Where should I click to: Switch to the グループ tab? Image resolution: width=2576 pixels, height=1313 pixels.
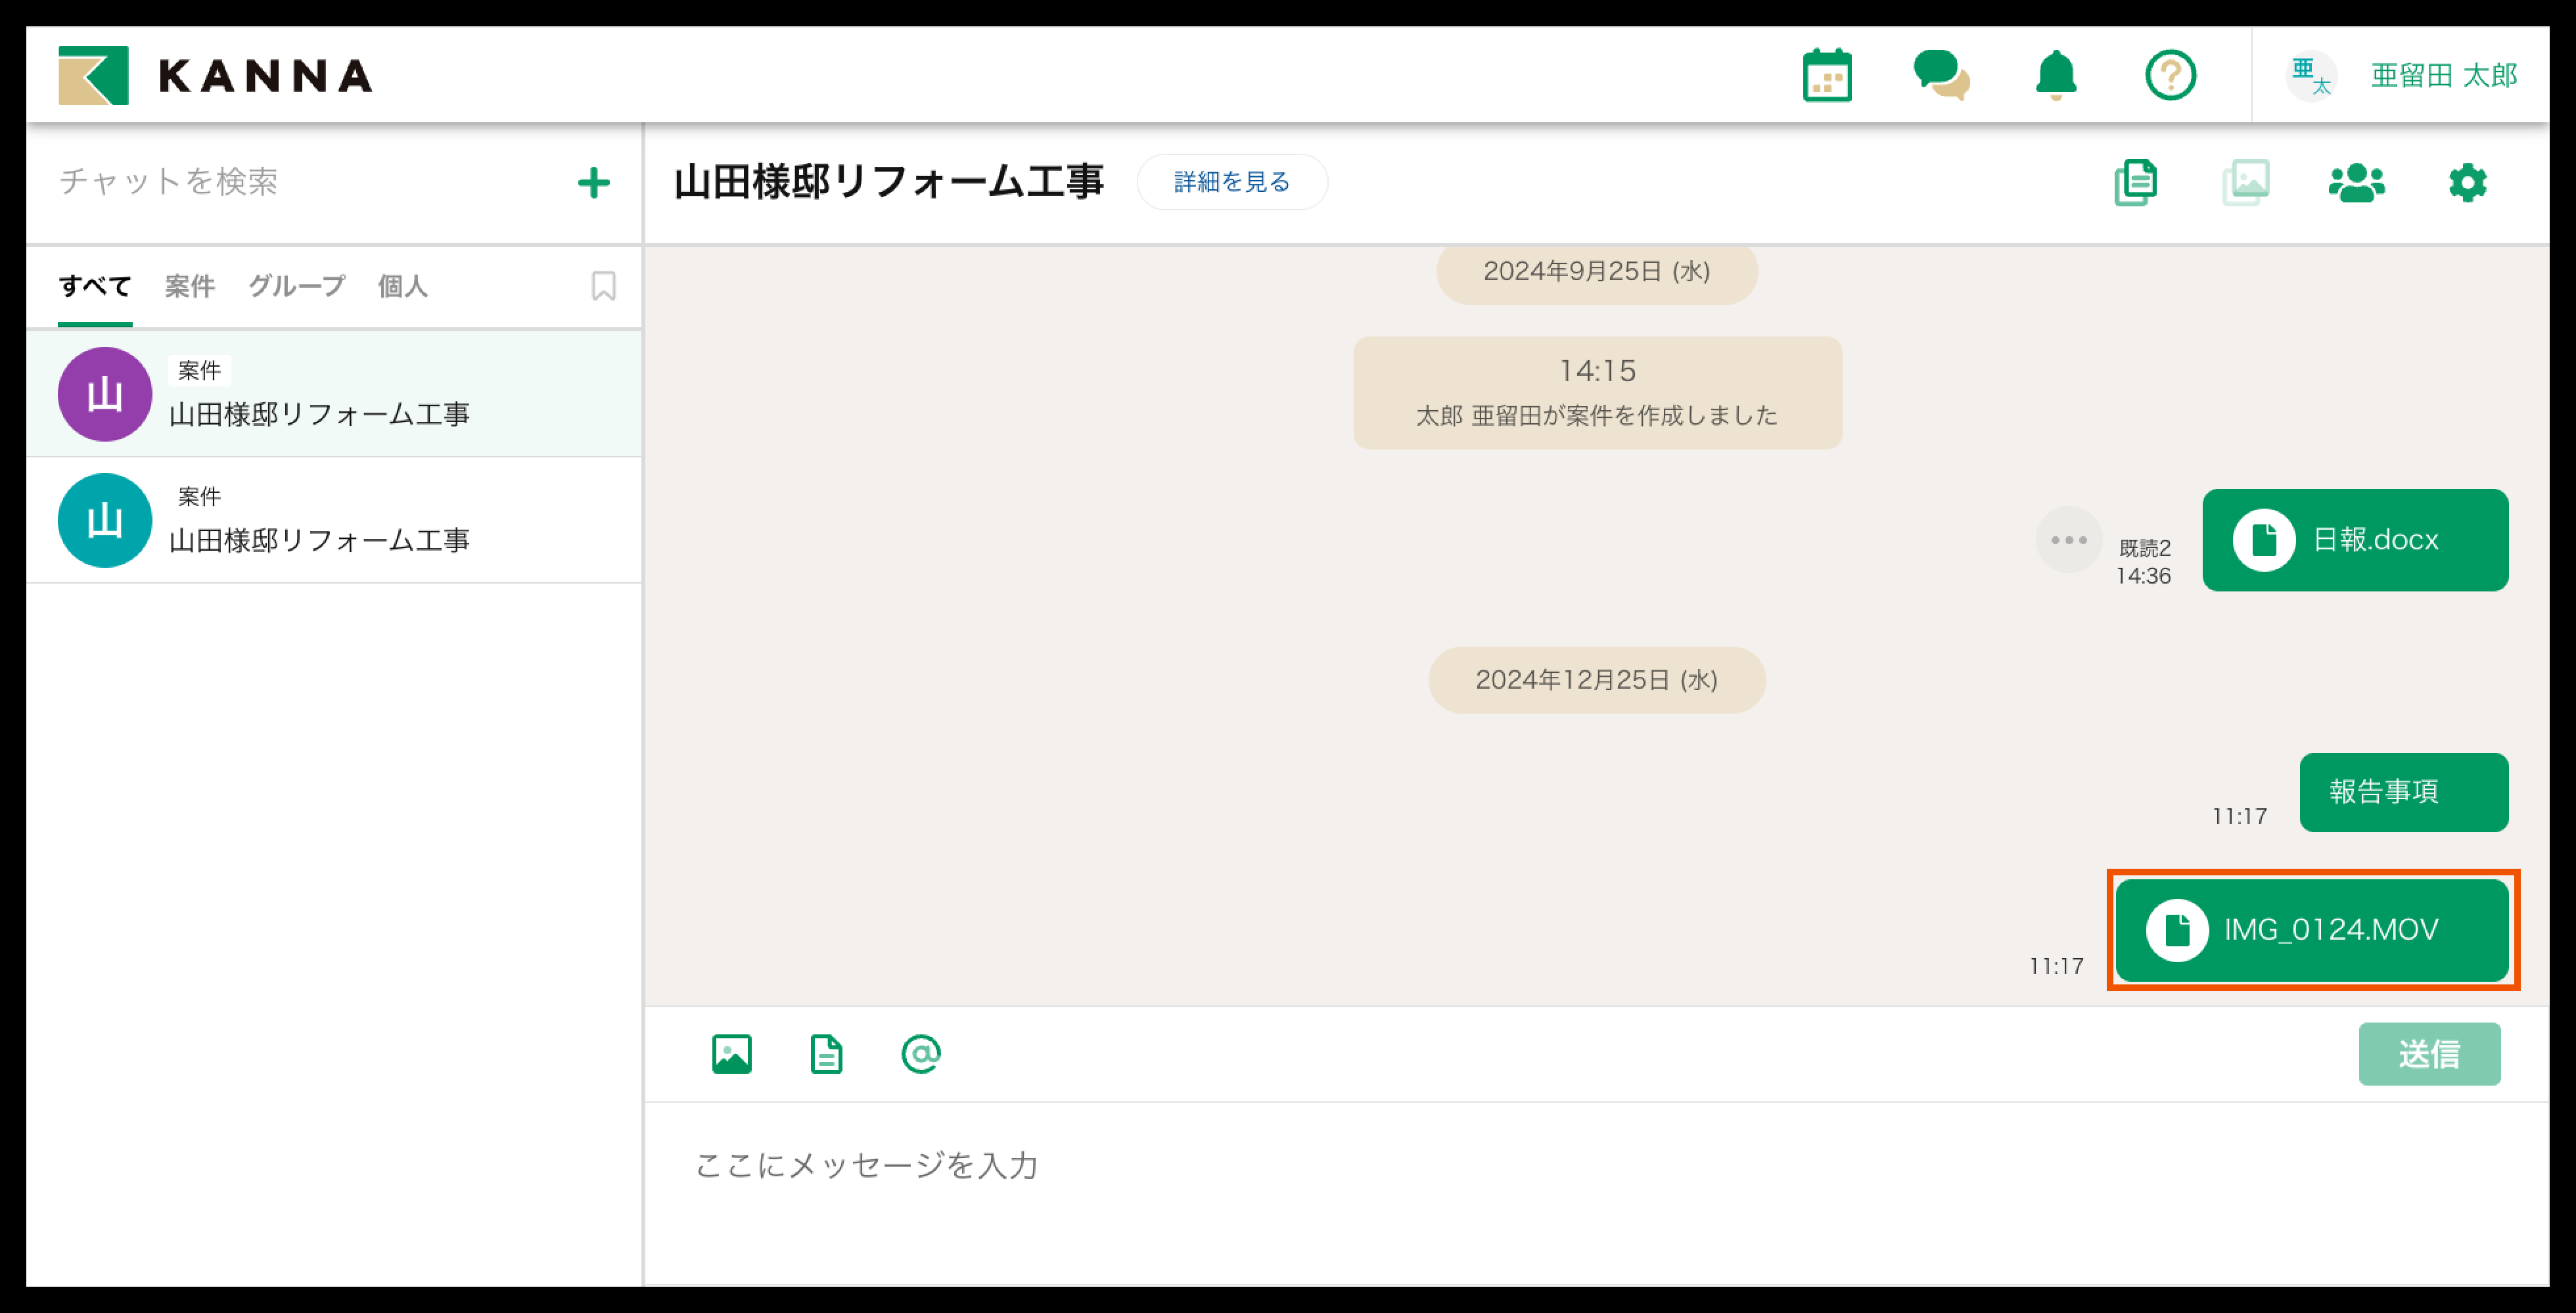[x=296, y=287]
